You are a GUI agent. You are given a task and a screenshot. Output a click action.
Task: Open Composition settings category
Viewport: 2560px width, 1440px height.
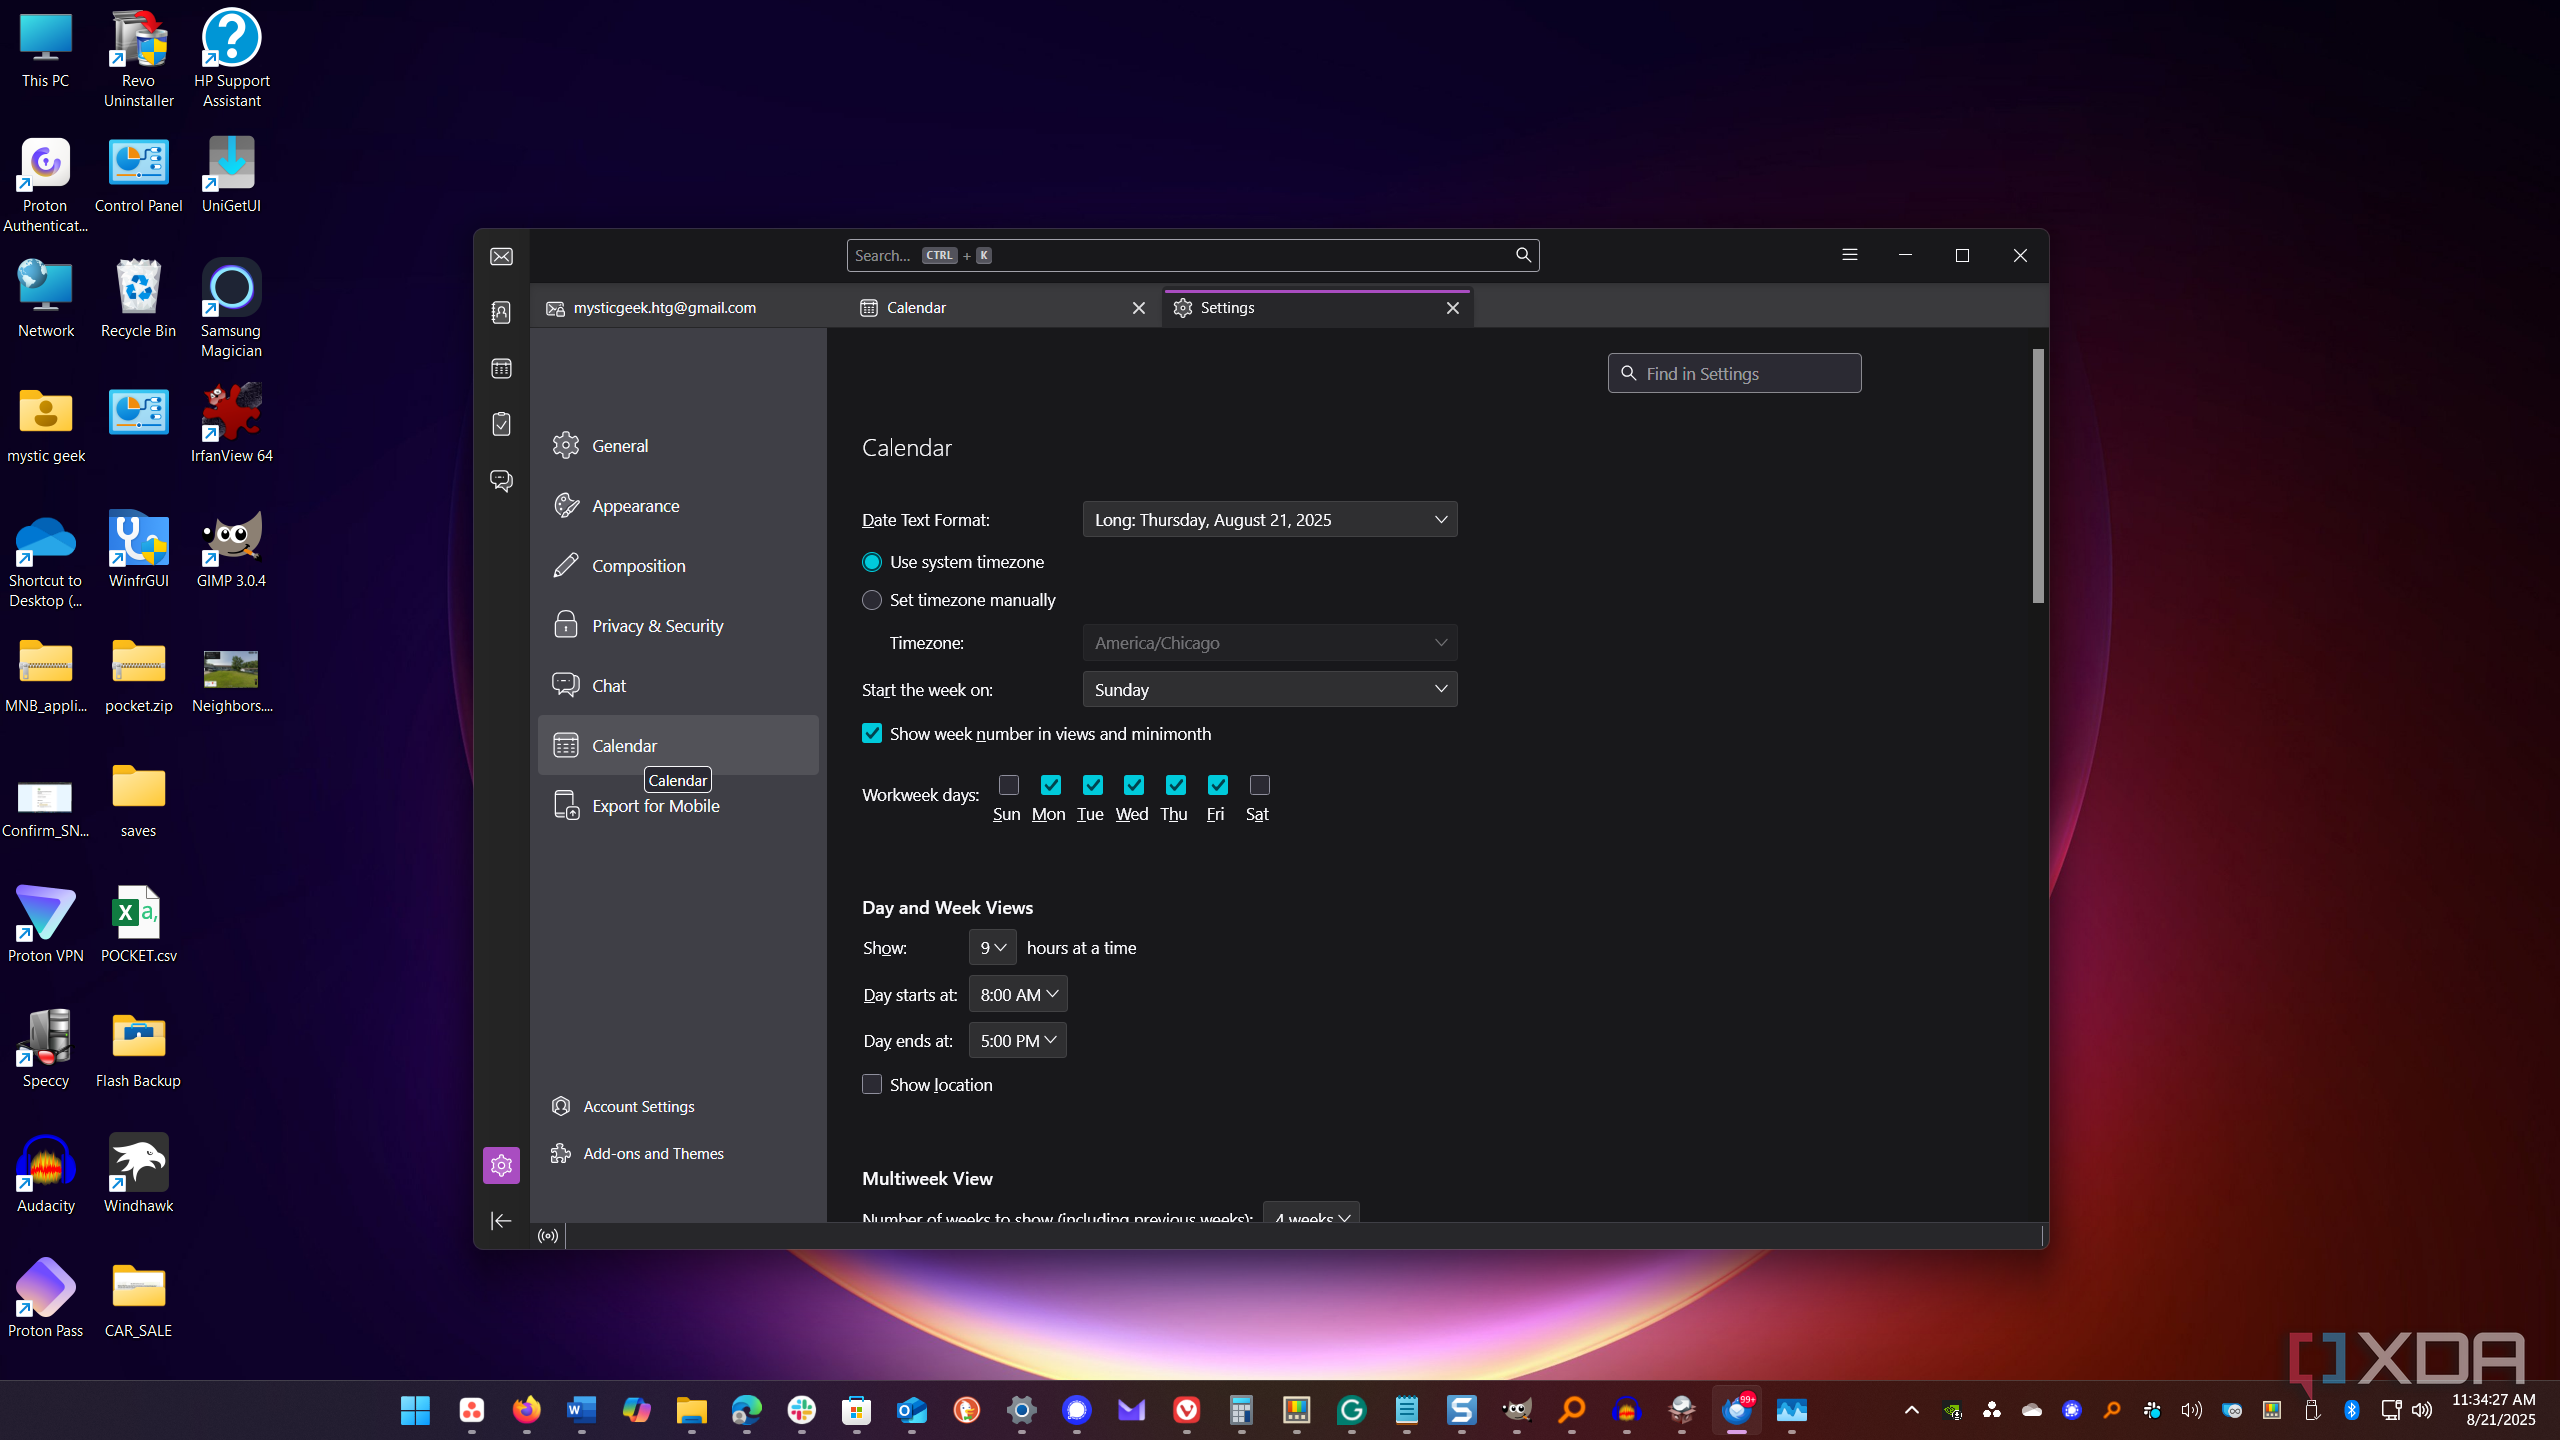point(678,566)
